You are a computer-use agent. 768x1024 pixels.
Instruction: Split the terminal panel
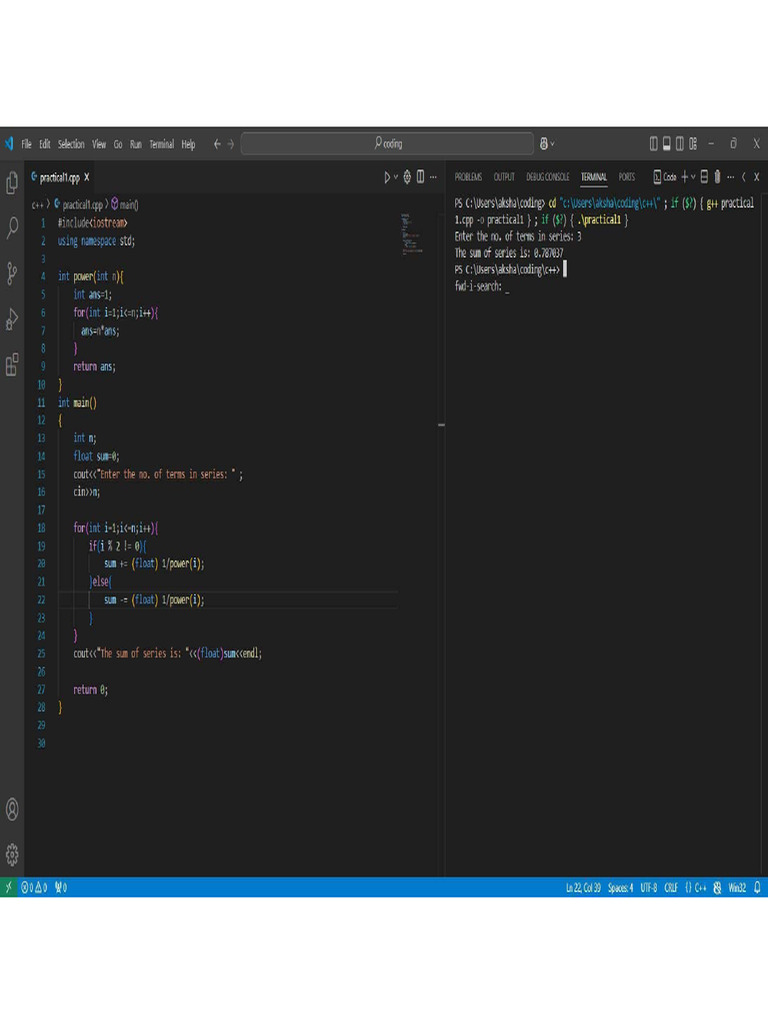point(704,177)
